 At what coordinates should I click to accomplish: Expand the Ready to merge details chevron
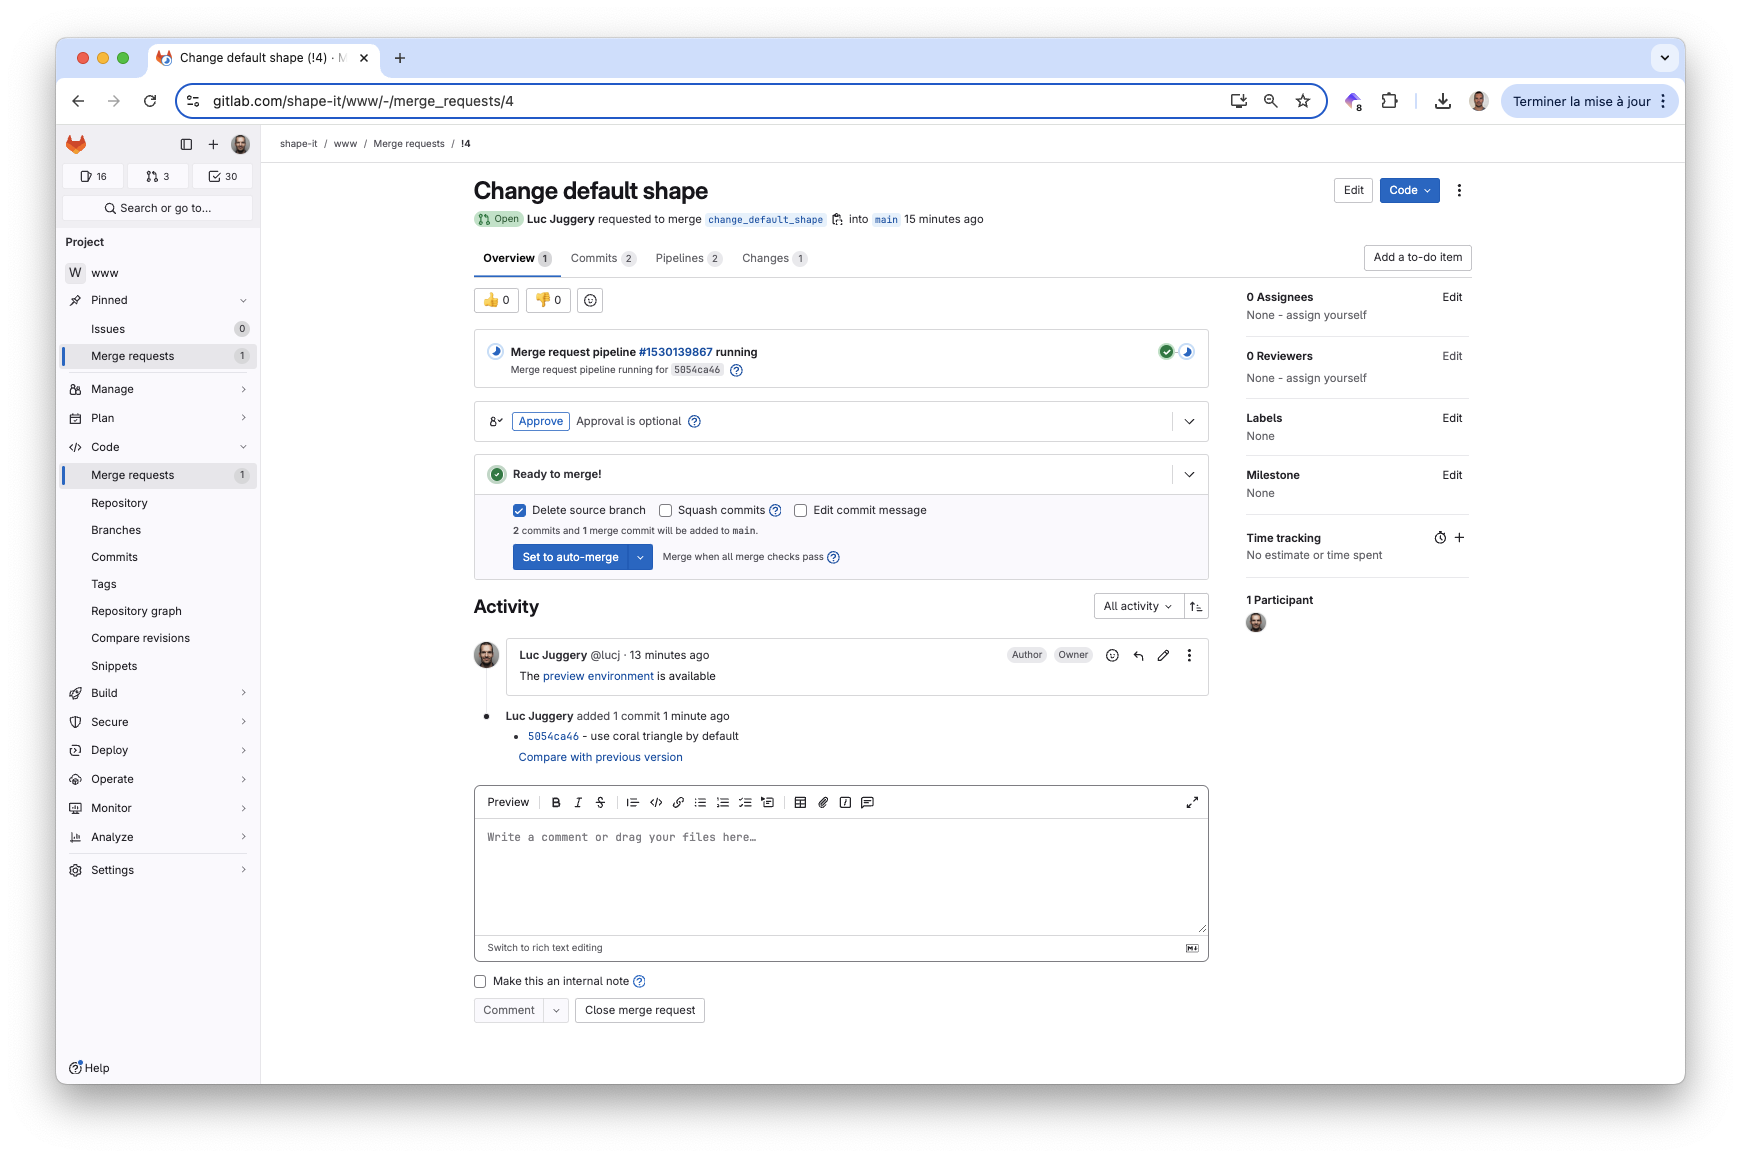pyautogui.click(x=1189, y=474)
